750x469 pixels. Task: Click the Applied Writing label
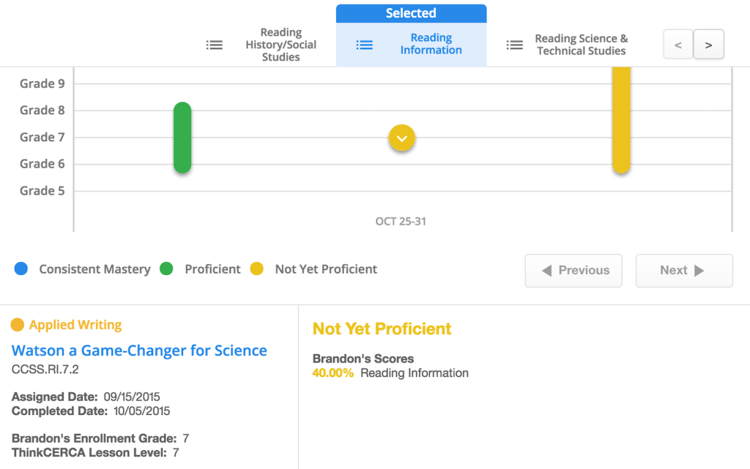[x=76, y=325]
